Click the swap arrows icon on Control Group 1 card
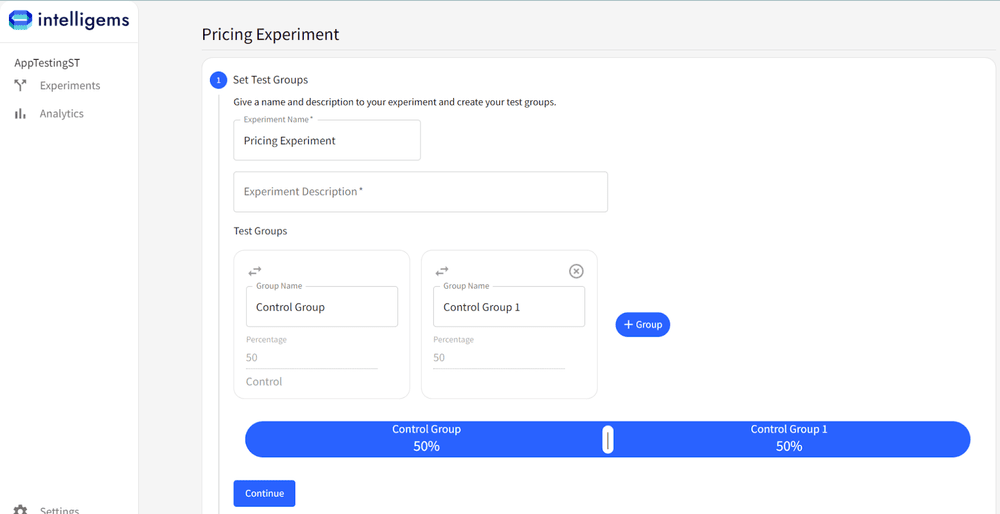Image resolution: width=1000 pixels, height=514 pixels. click(442, 271)
